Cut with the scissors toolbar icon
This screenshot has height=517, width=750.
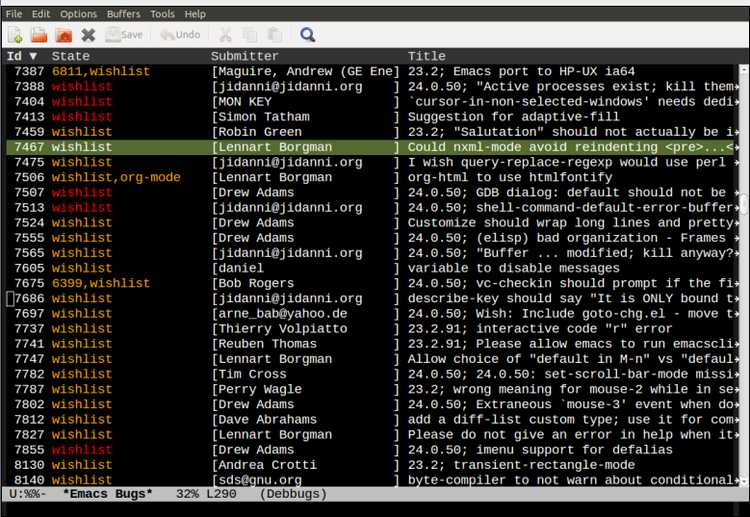click(225, 35)
